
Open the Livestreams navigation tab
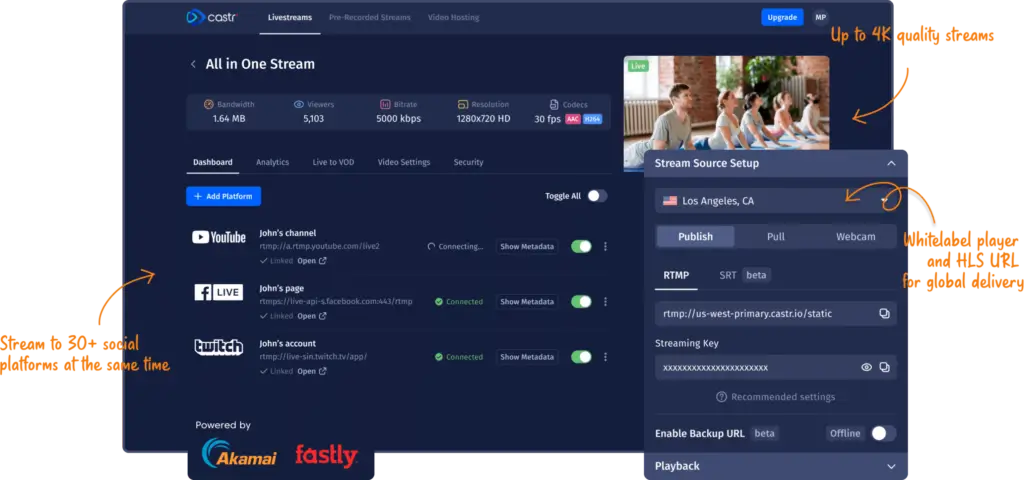click(290, 18)
